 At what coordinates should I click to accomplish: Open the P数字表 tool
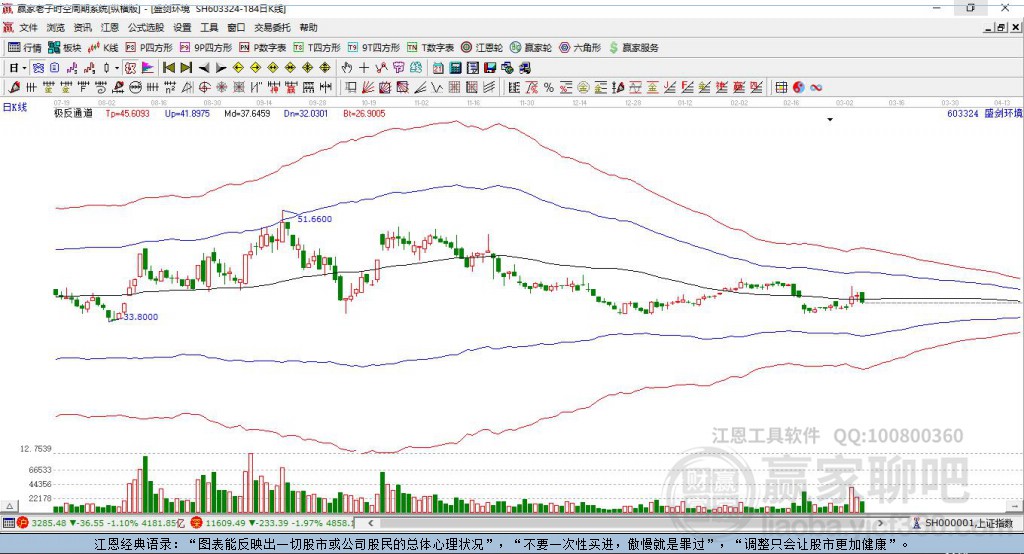coord(263,48)
